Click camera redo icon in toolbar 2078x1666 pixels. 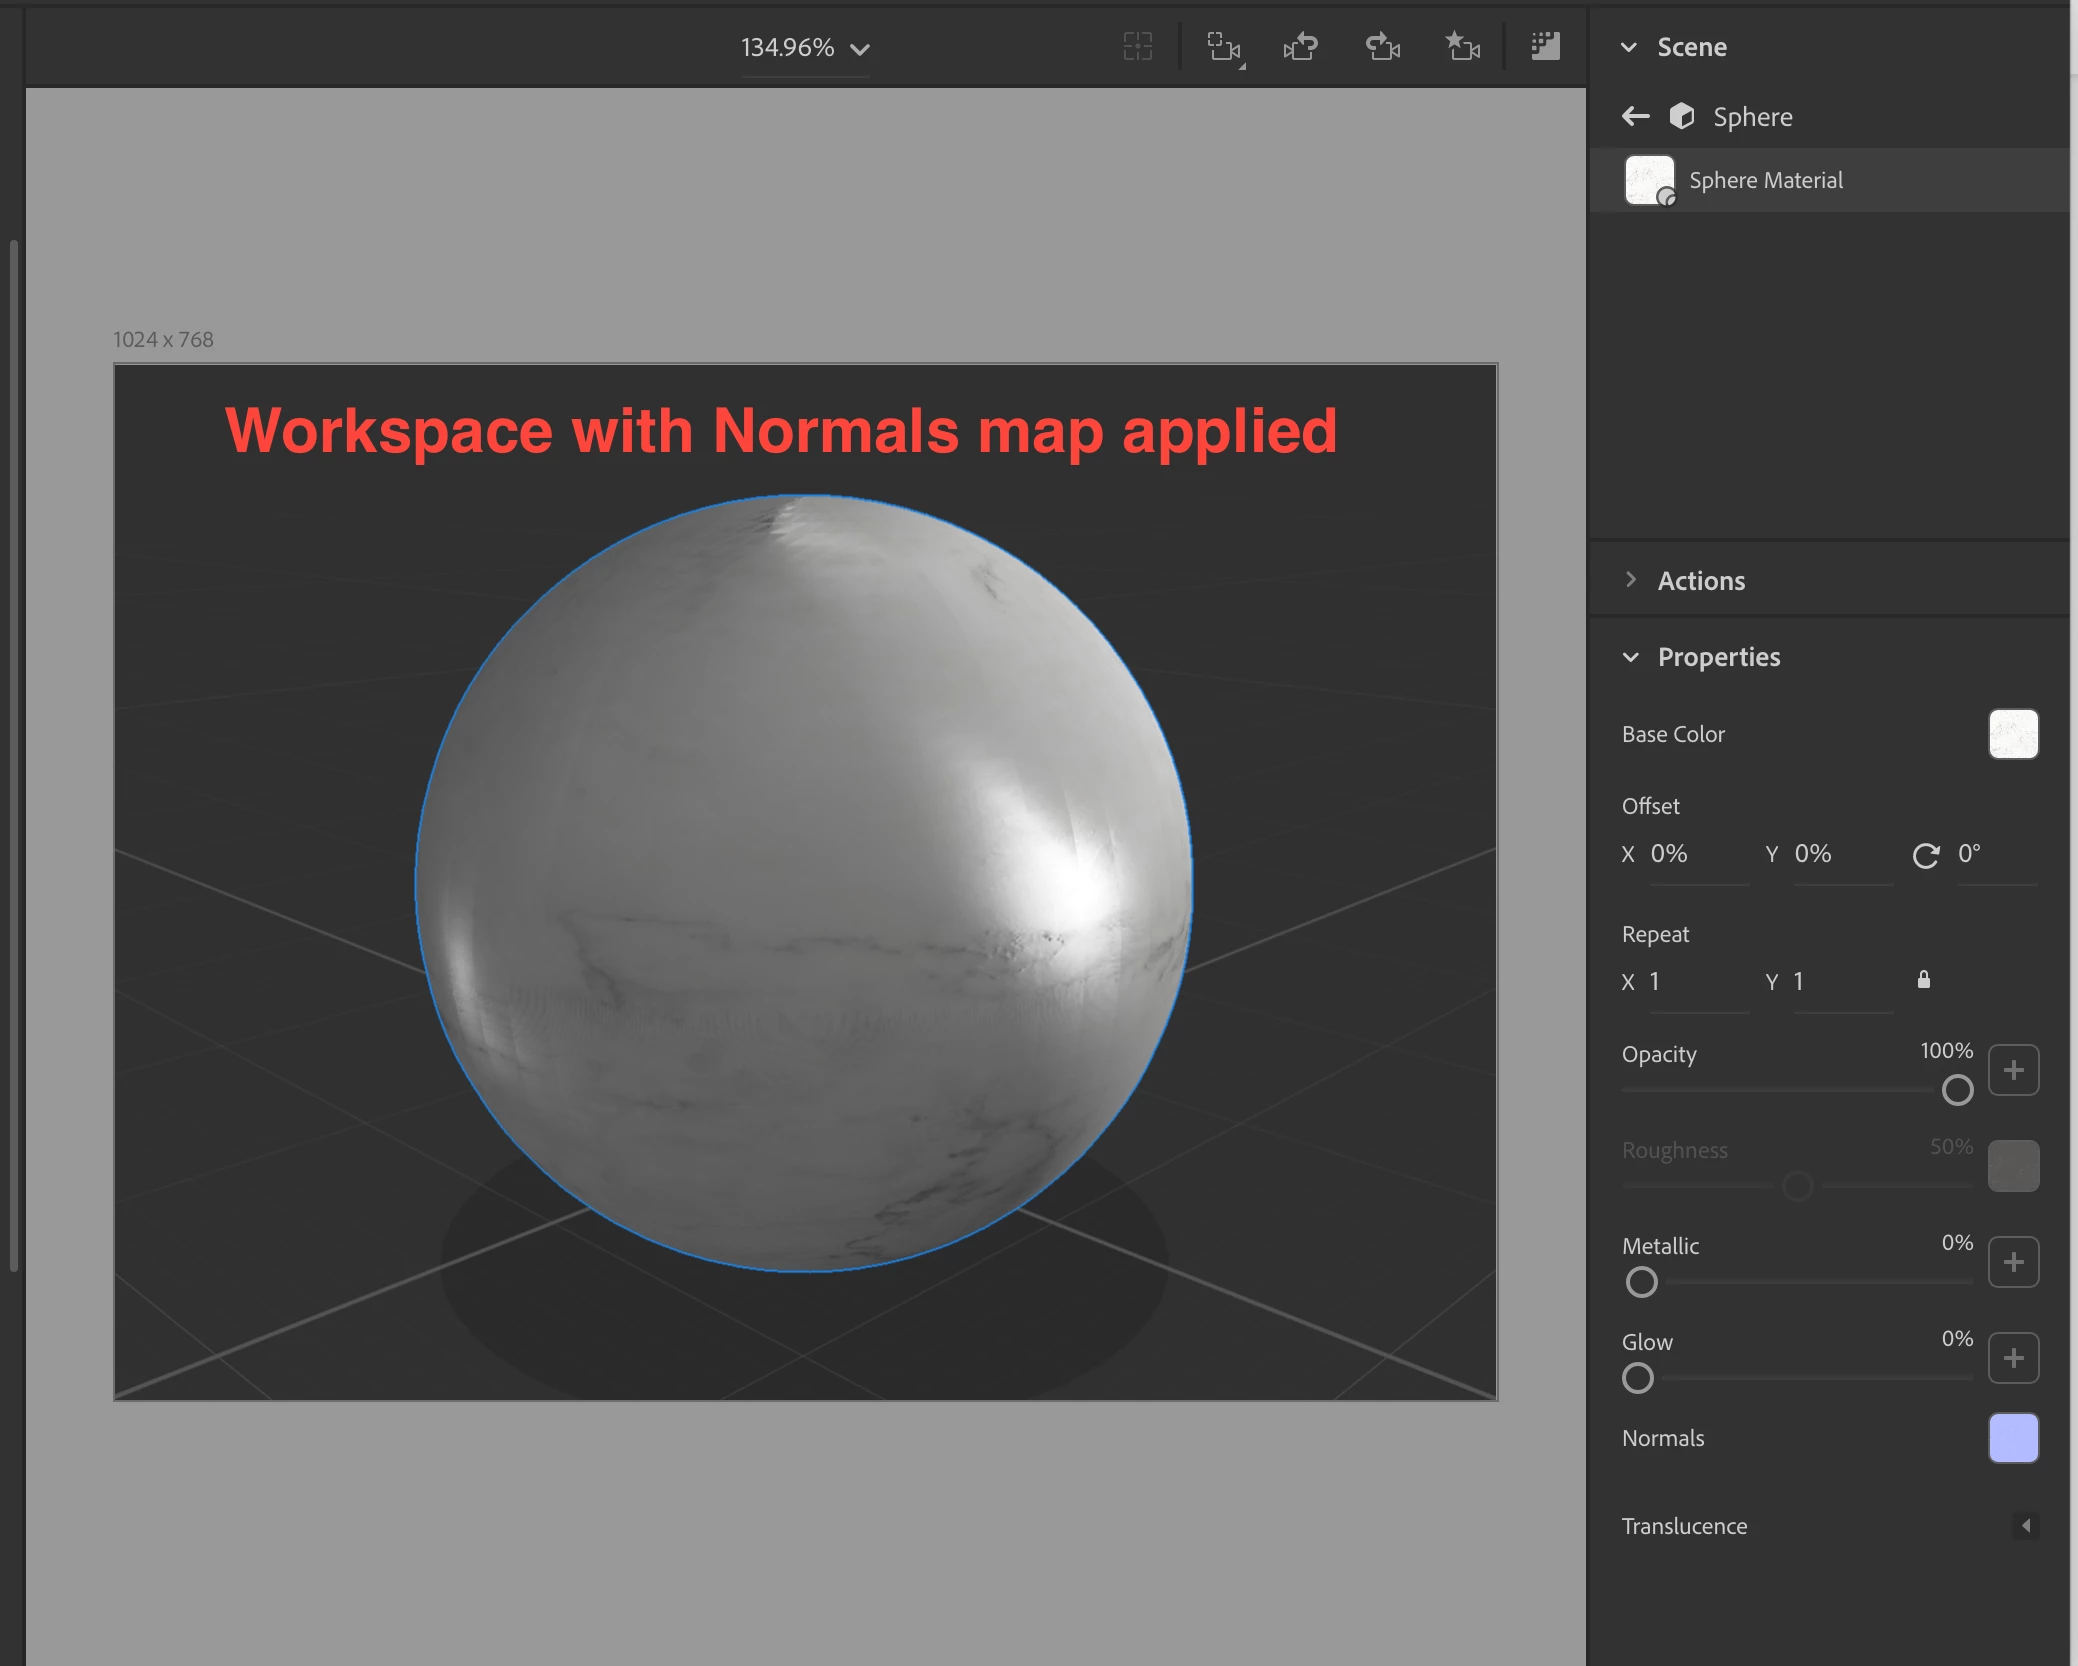pyautogui.click(x=1382, y=47)
